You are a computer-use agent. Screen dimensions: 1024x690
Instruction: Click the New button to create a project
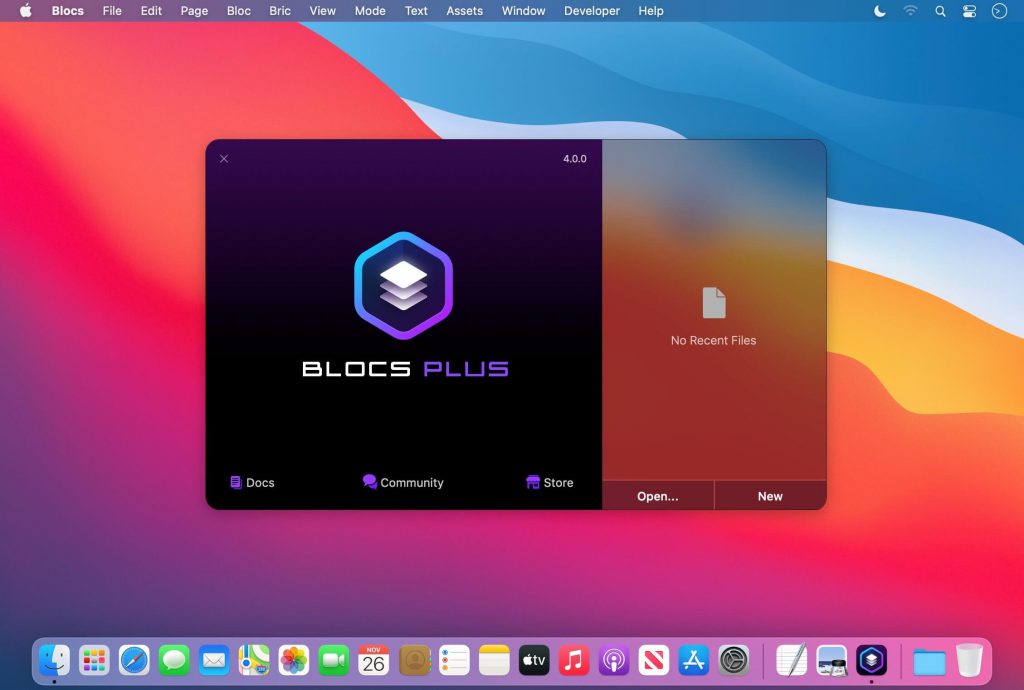[770, 495]
